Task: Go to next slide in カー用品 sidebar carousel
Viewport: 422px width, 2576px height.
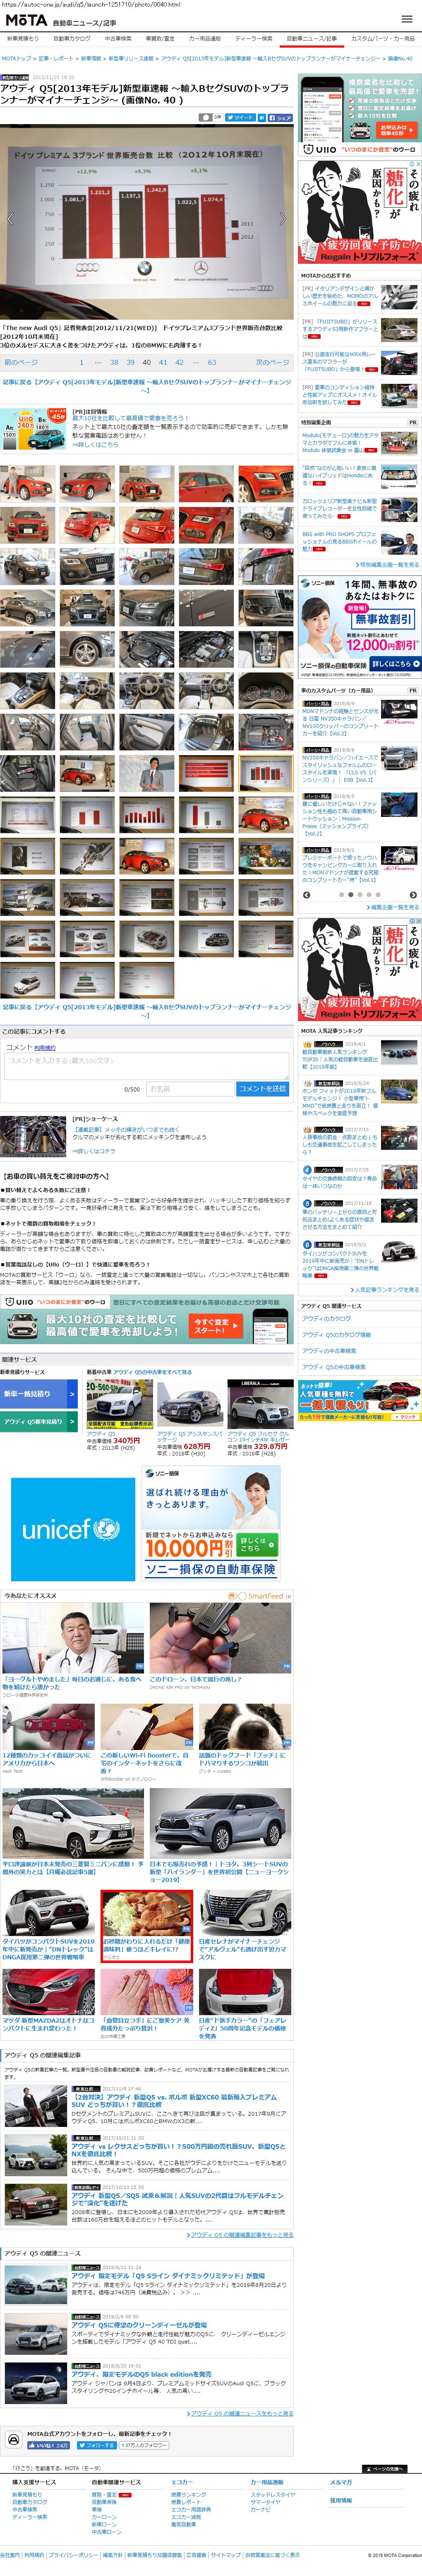Action: point(413,895)
